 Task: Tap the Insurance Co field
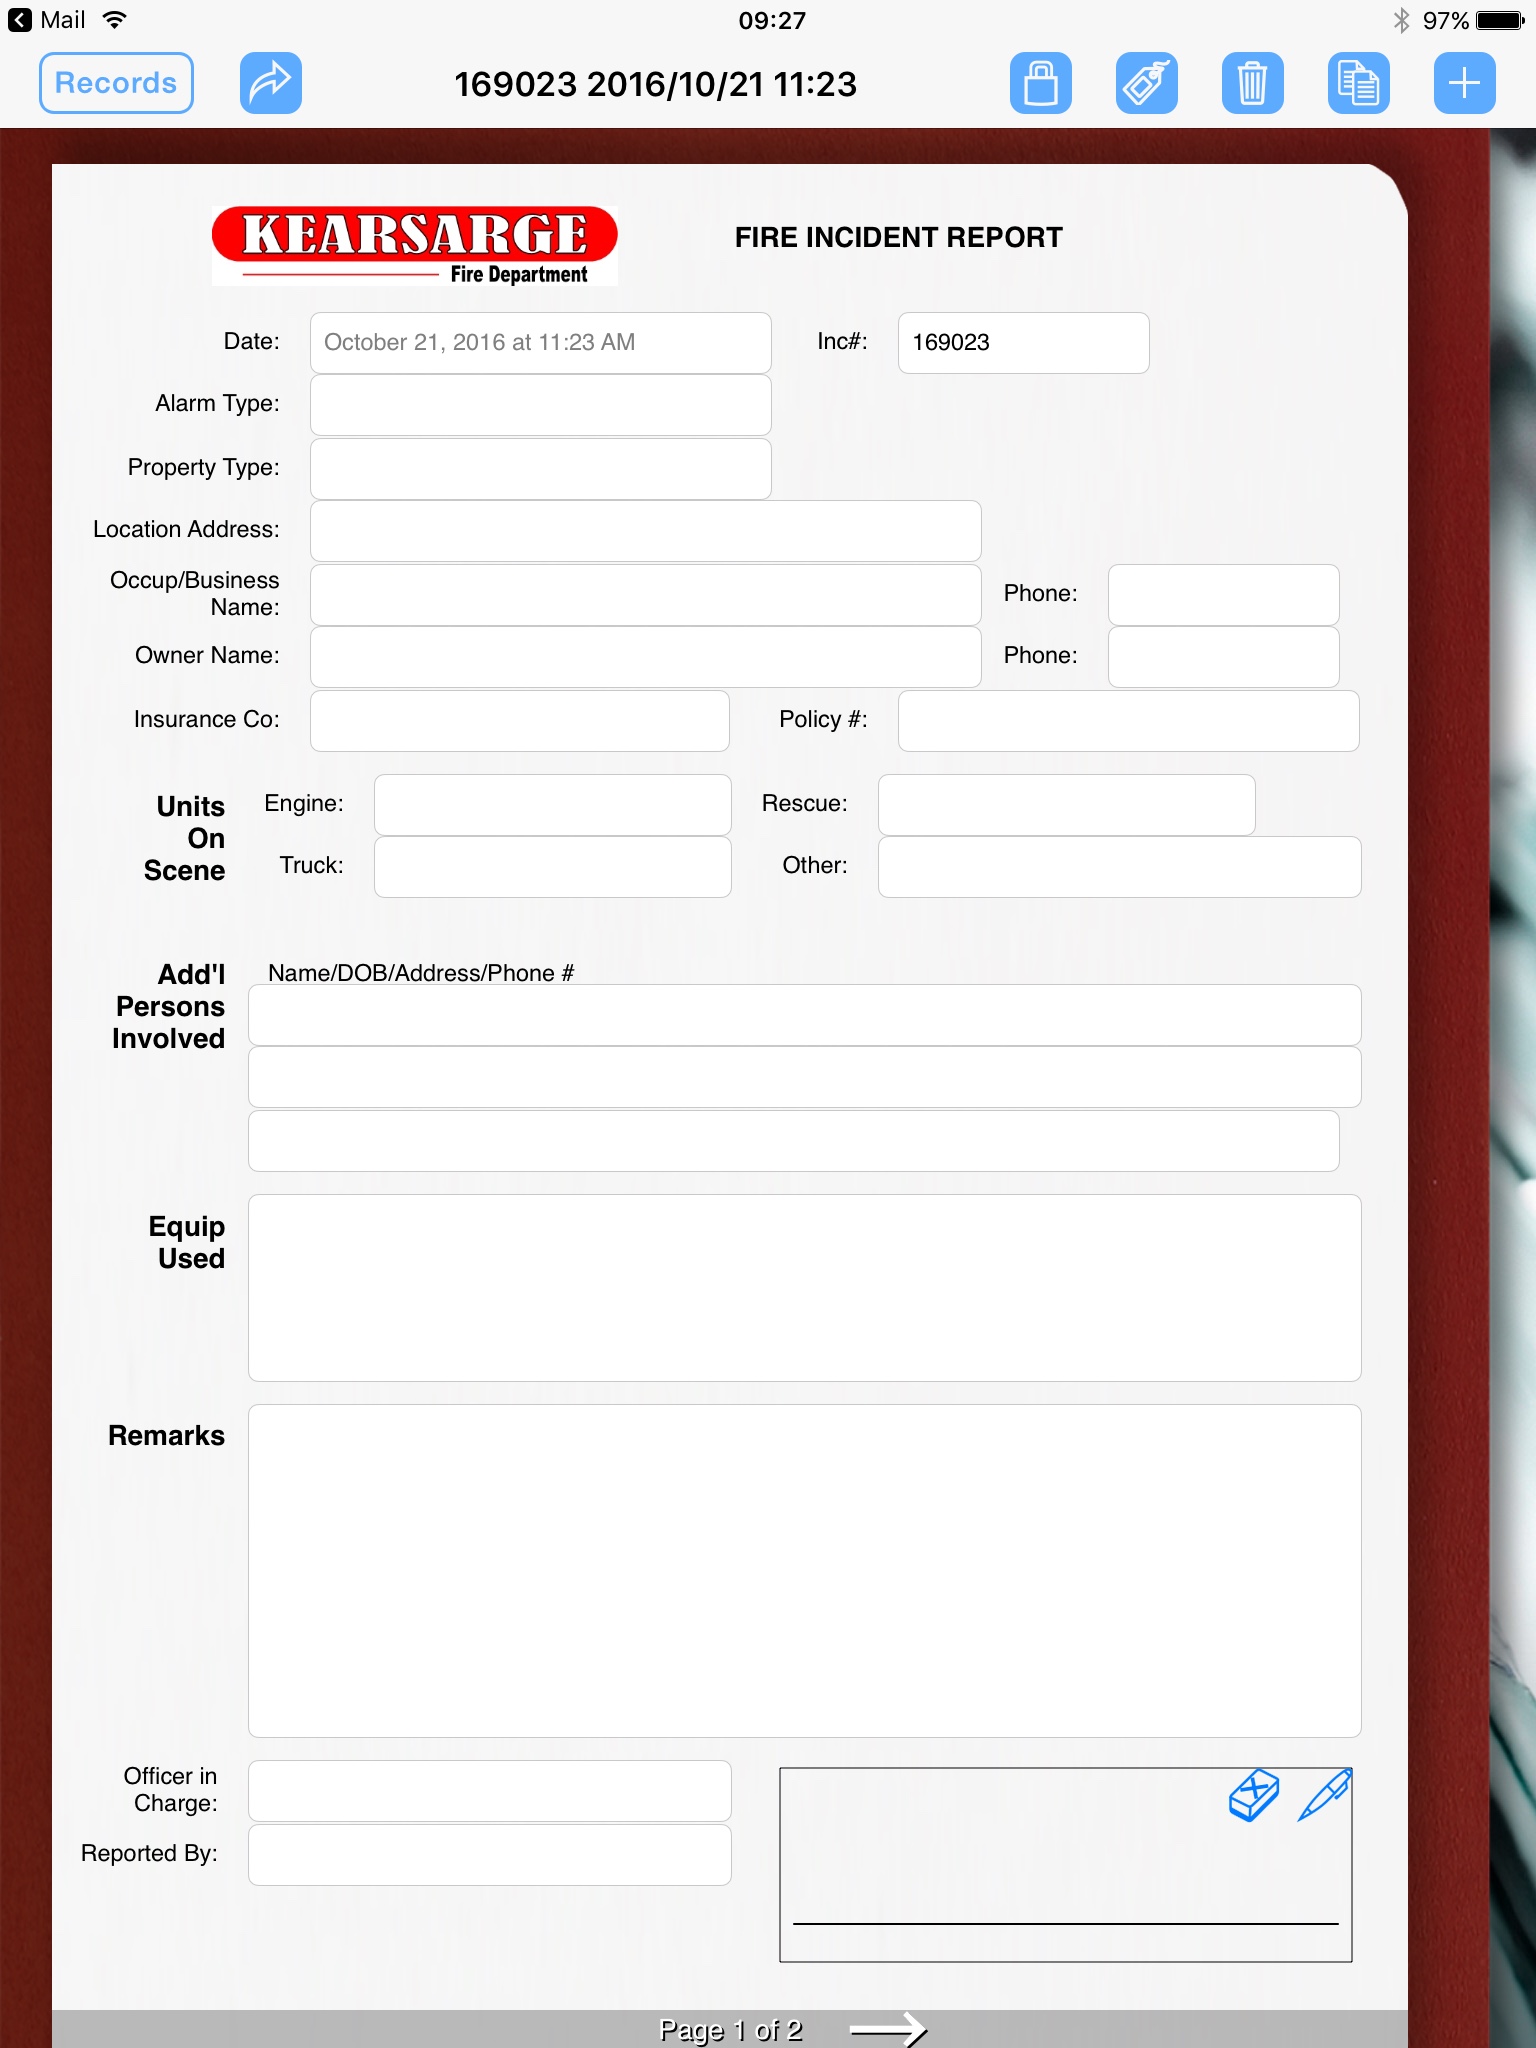click(519, 721)
